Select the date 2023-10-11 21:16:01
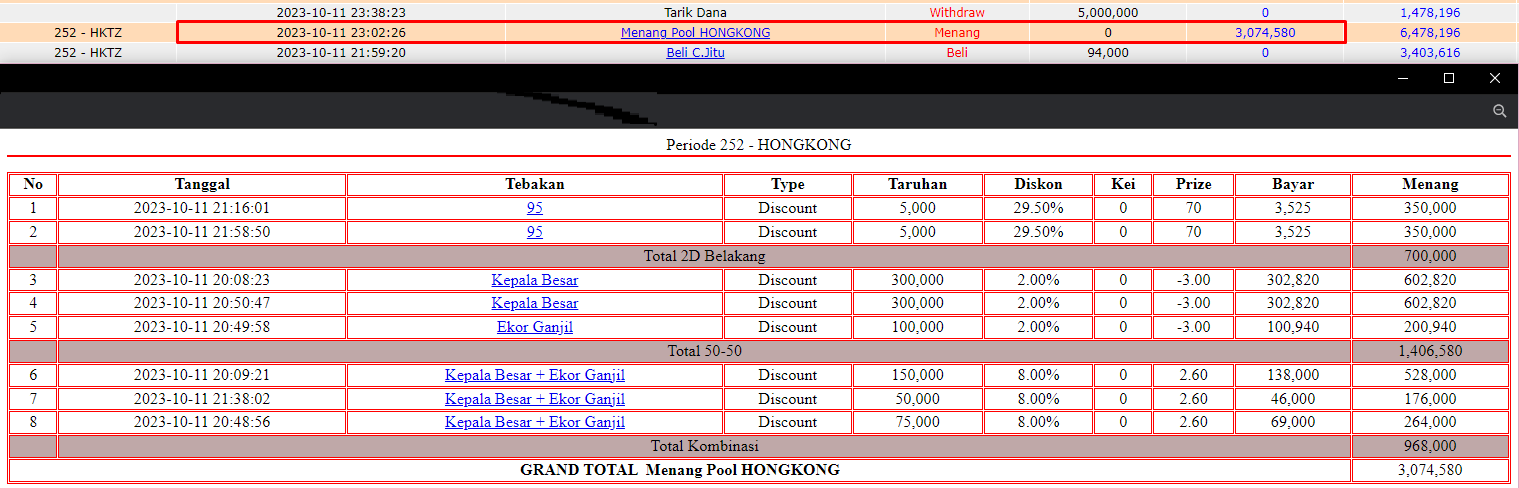The image size is (1519, 488). tap(202, 208)
